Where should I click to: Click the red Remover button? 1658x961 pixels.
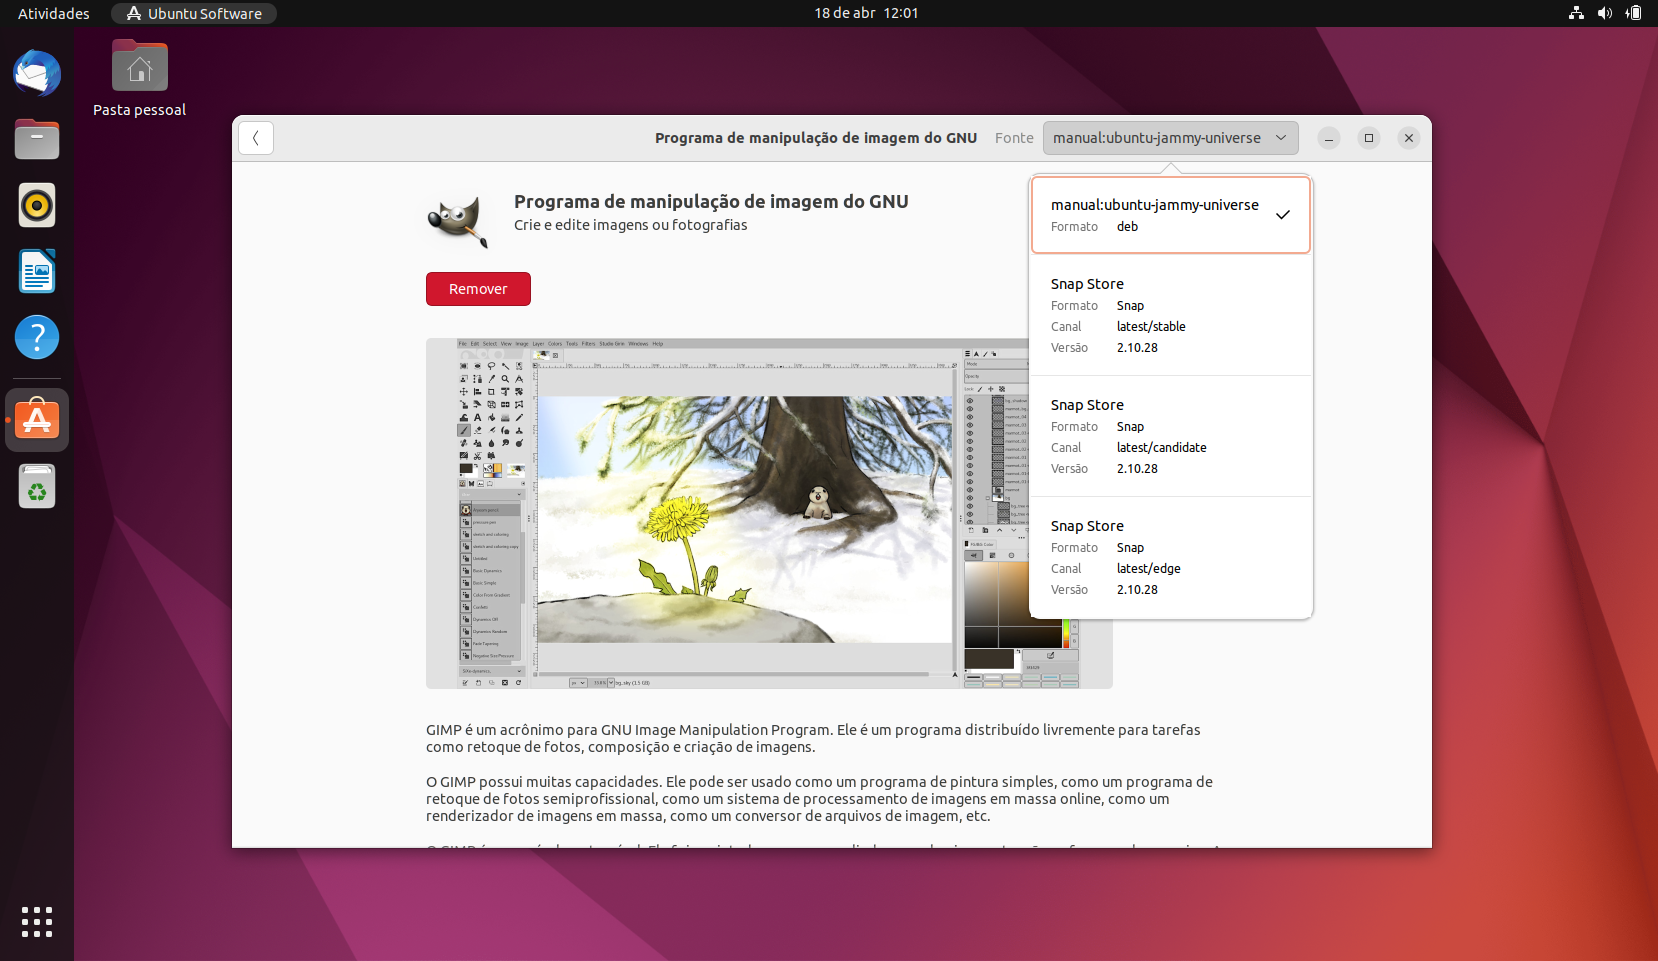click(478, 289)
